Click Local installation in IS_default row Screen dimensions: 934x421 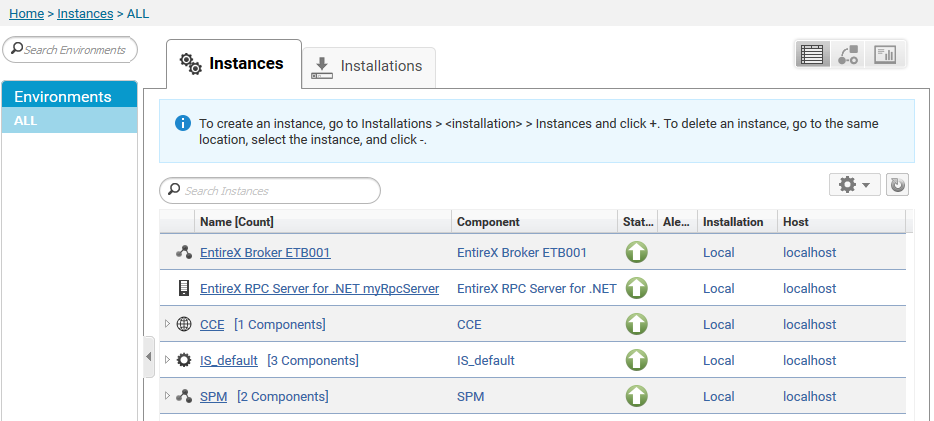718,360
